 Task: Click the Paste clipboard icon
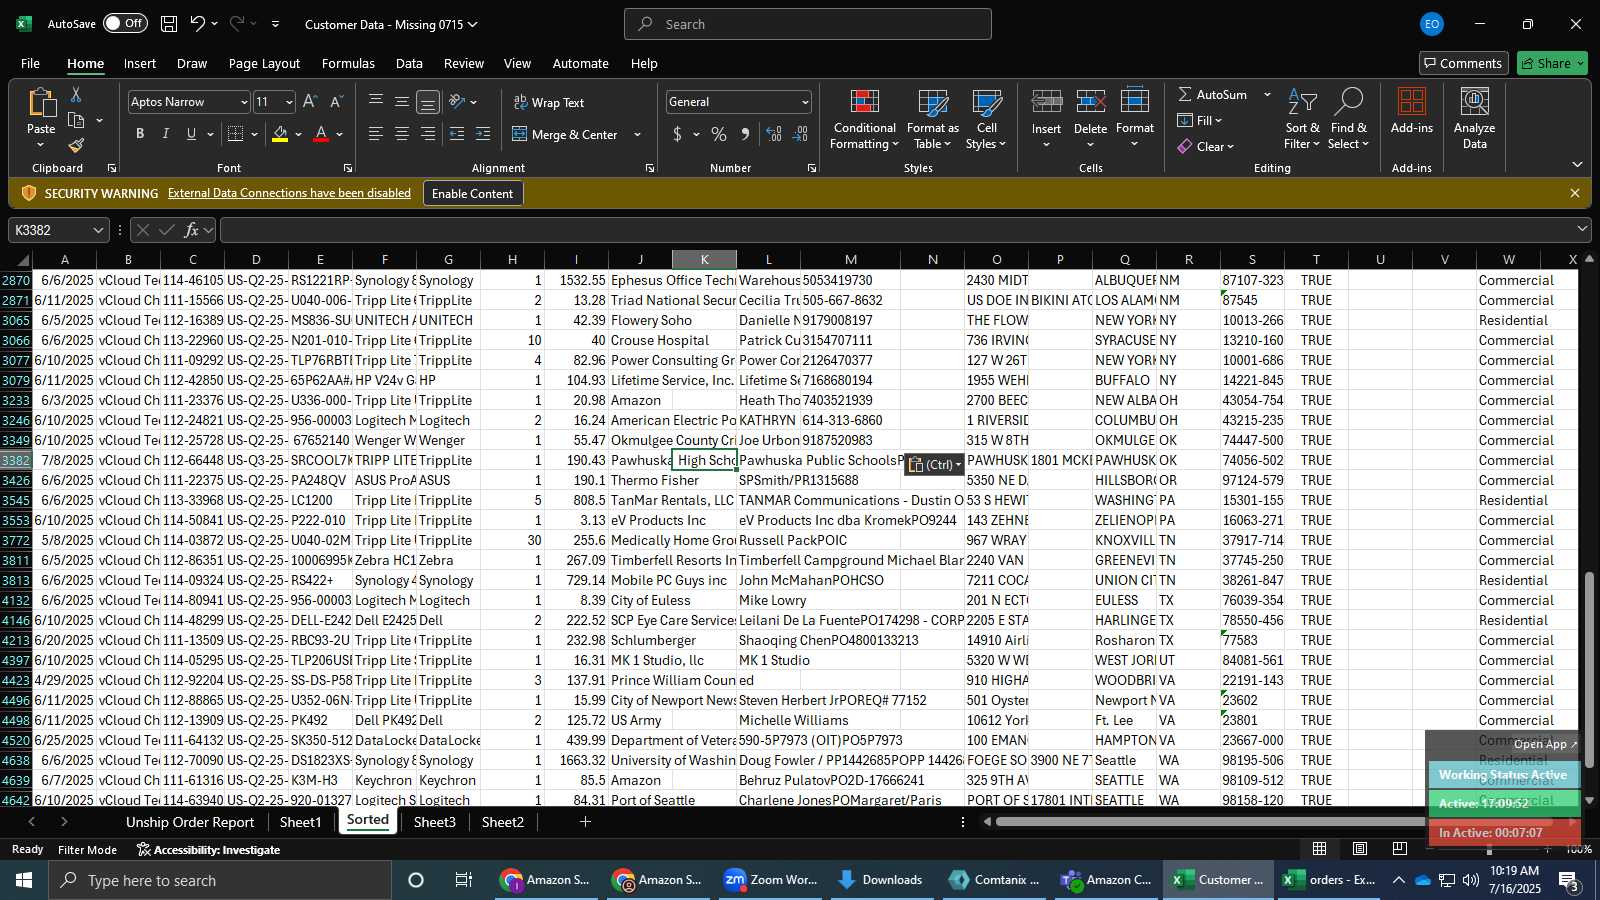(41, 103)
